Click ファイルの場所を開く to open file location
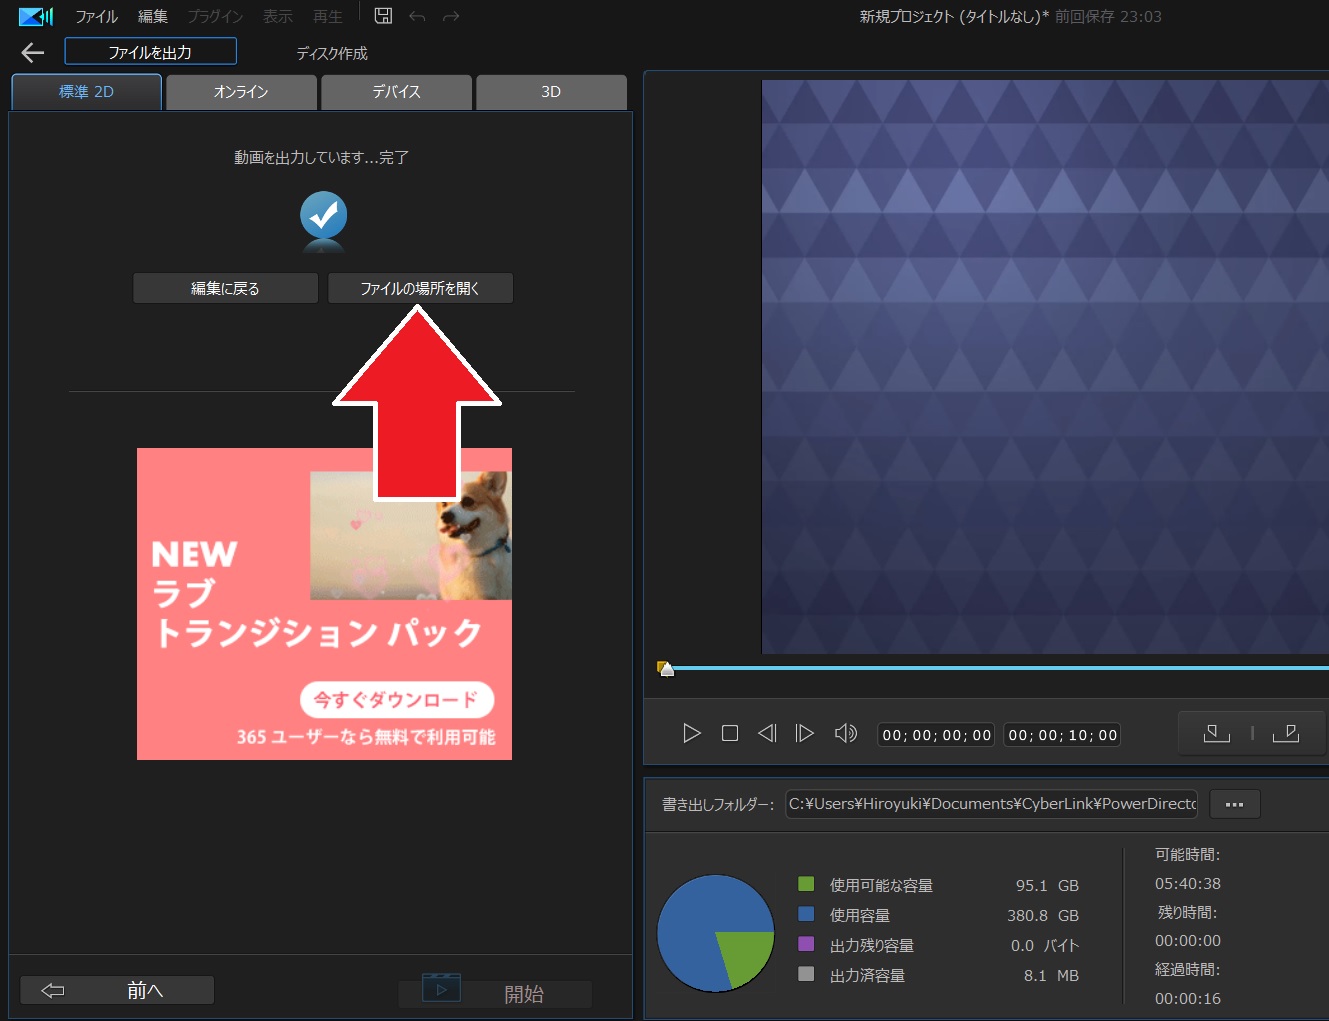Screen dimensions: 1329x1021 tap(420, 288)
